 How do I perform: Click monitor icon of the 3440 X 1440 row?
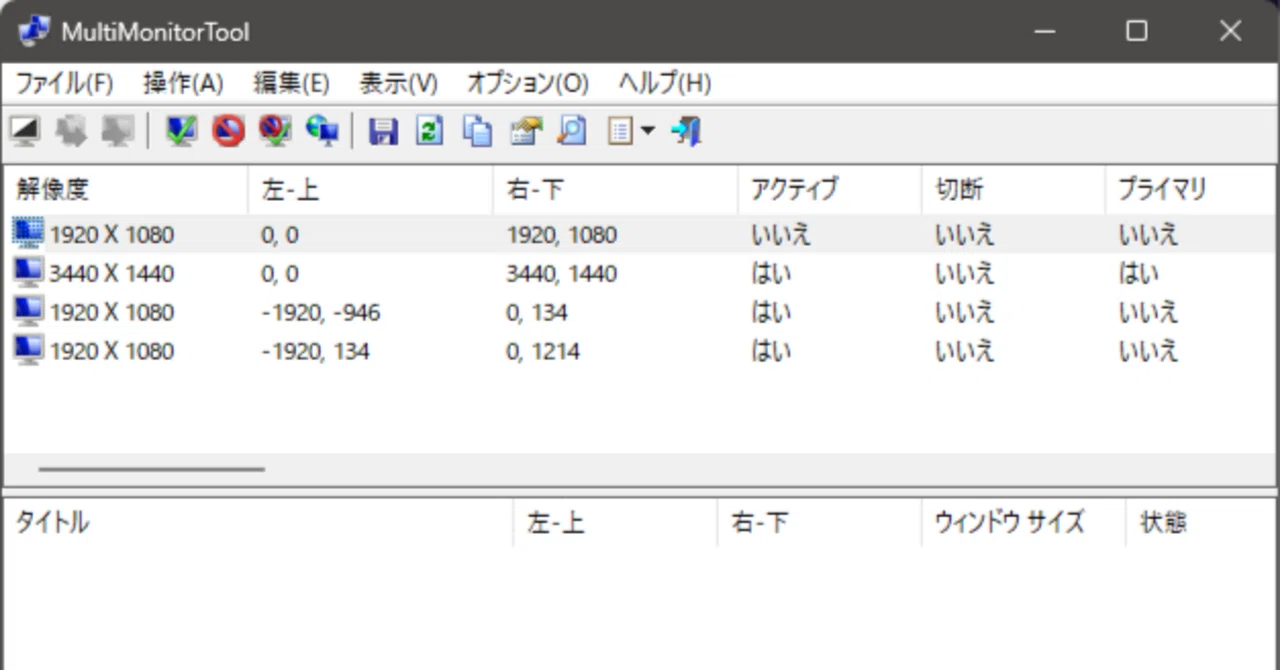(28, 273)
